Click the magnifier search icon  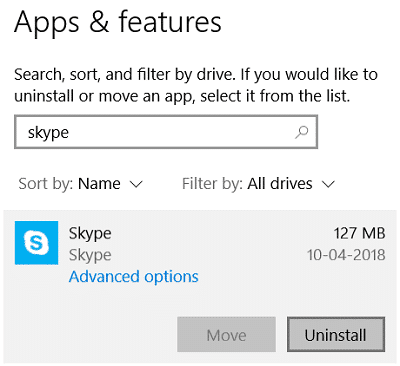click(302, 132)
